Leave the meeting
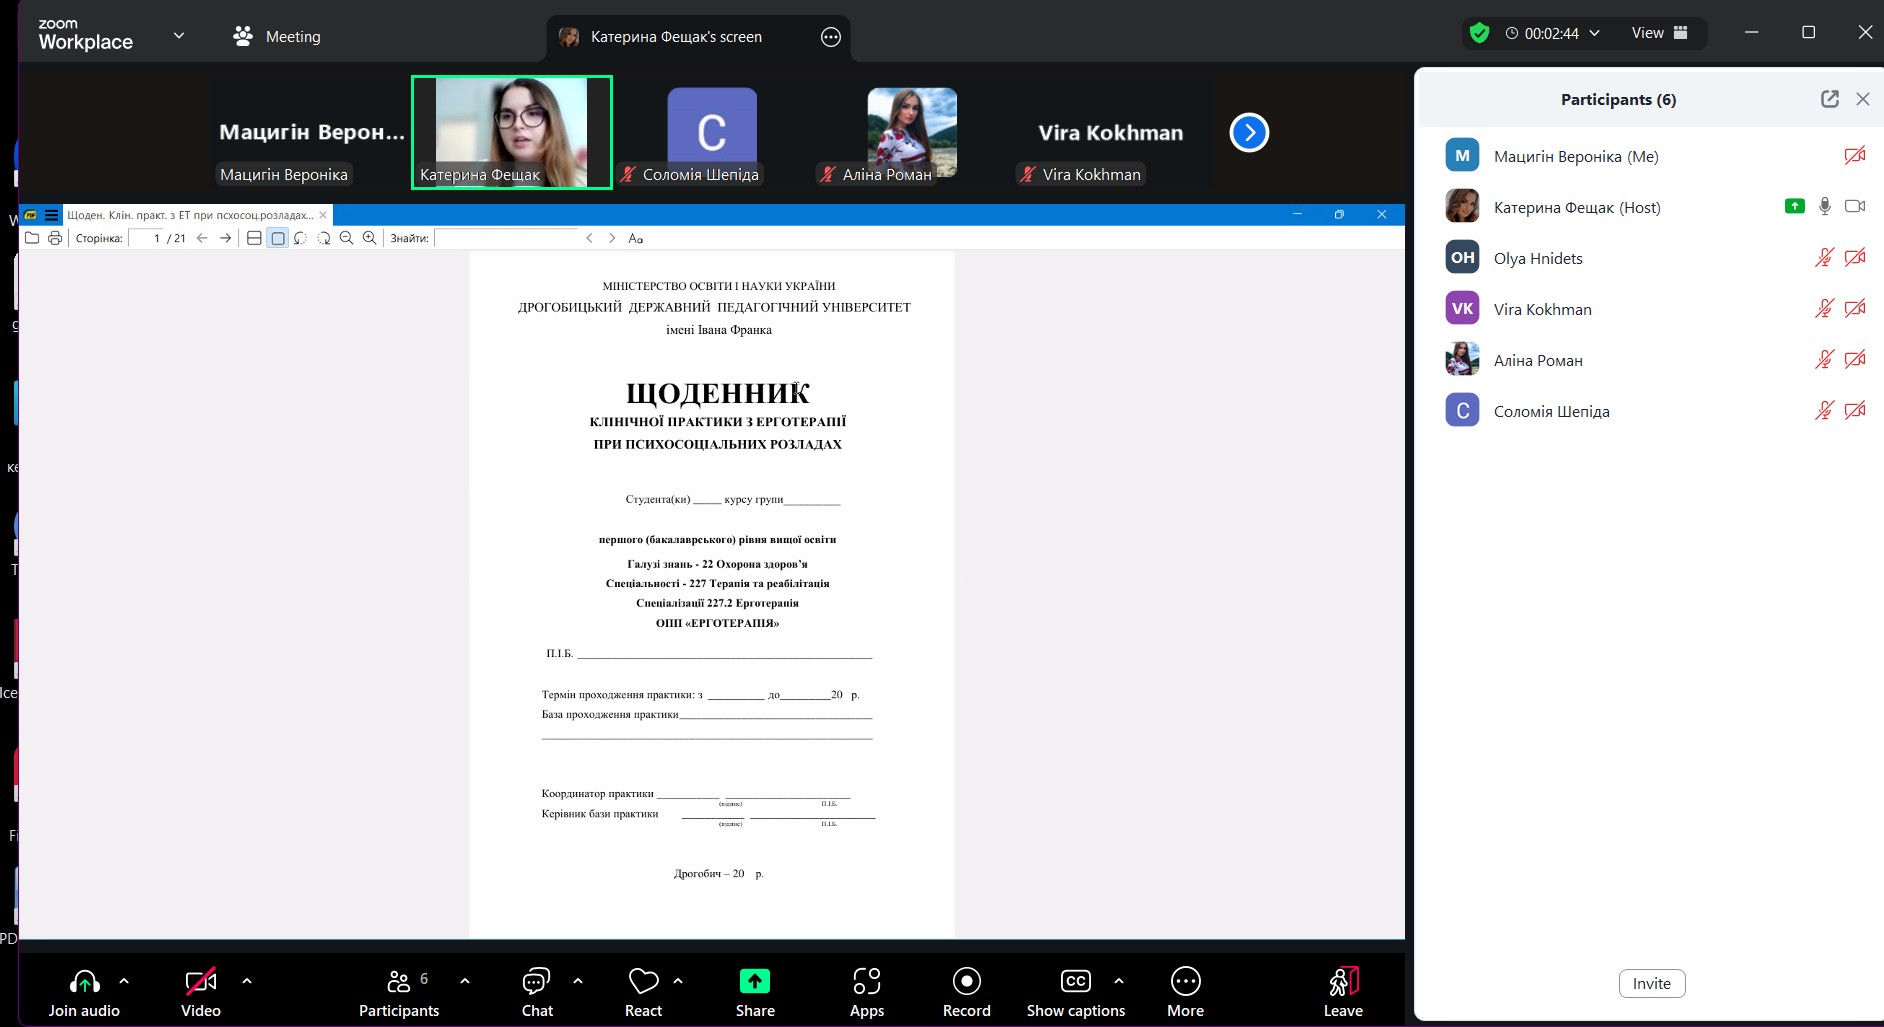The image size is (1884, 1027). (1342, 991)
